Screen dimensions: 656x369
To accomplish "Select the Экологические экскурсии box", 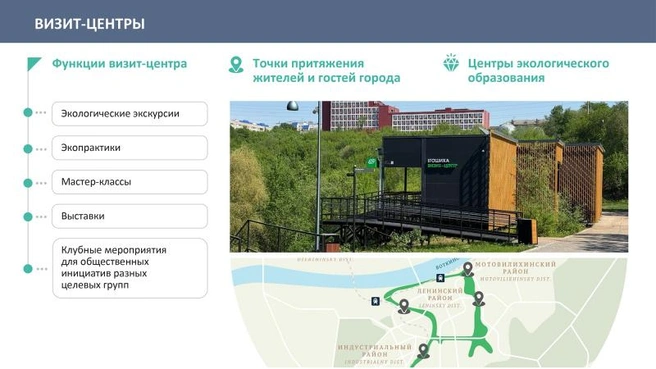I will pyautogui.click(x=130, y=113).
